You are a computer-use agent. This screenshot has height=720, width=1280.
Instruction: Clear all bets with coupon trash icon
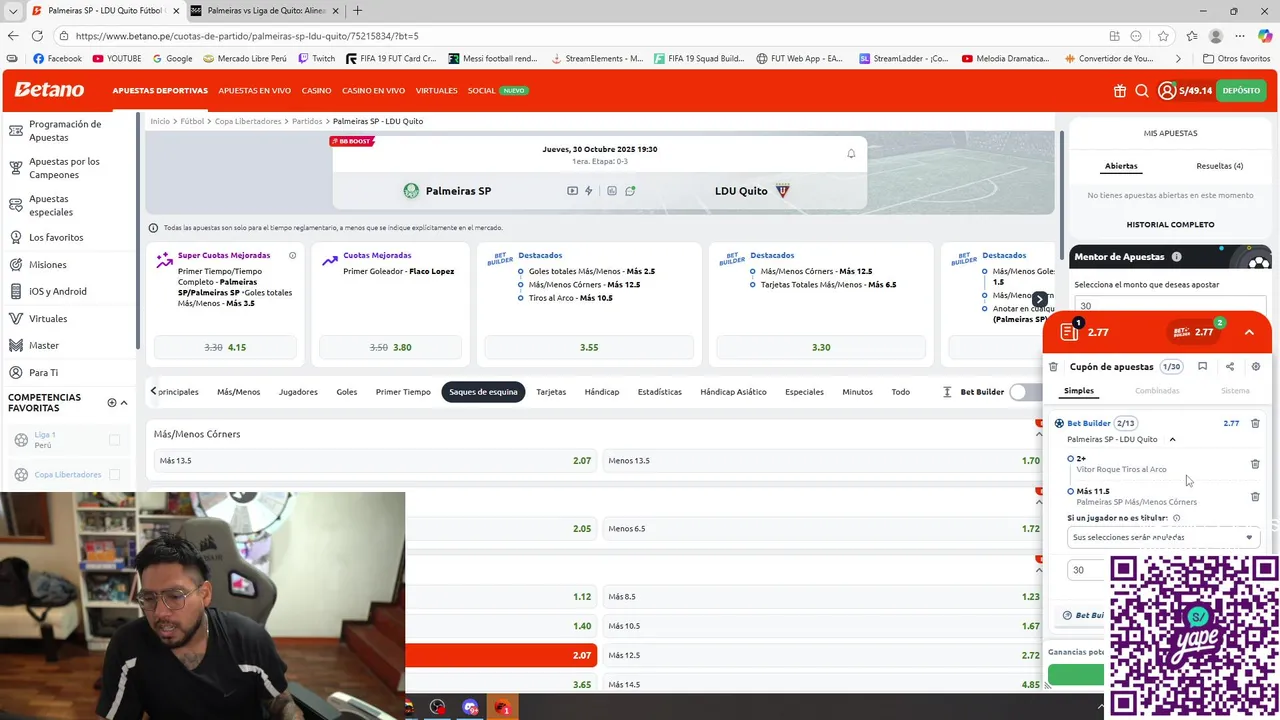click(1053, 367)
